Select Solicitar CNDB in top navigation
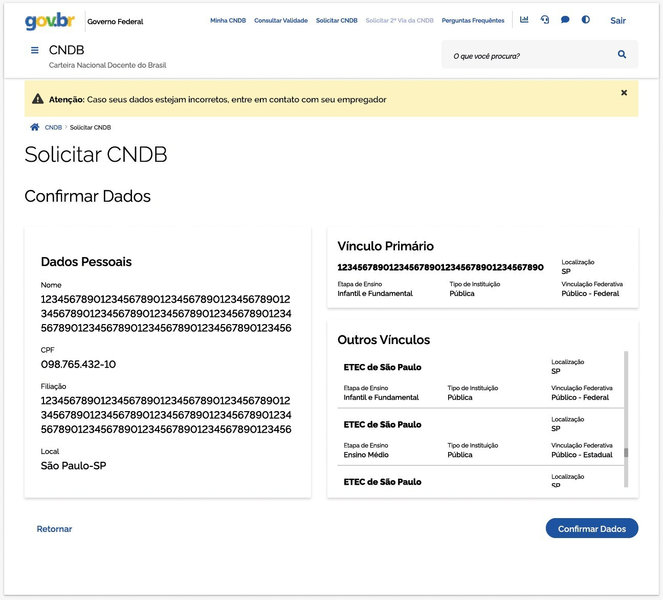 click(x=336, y=20)
